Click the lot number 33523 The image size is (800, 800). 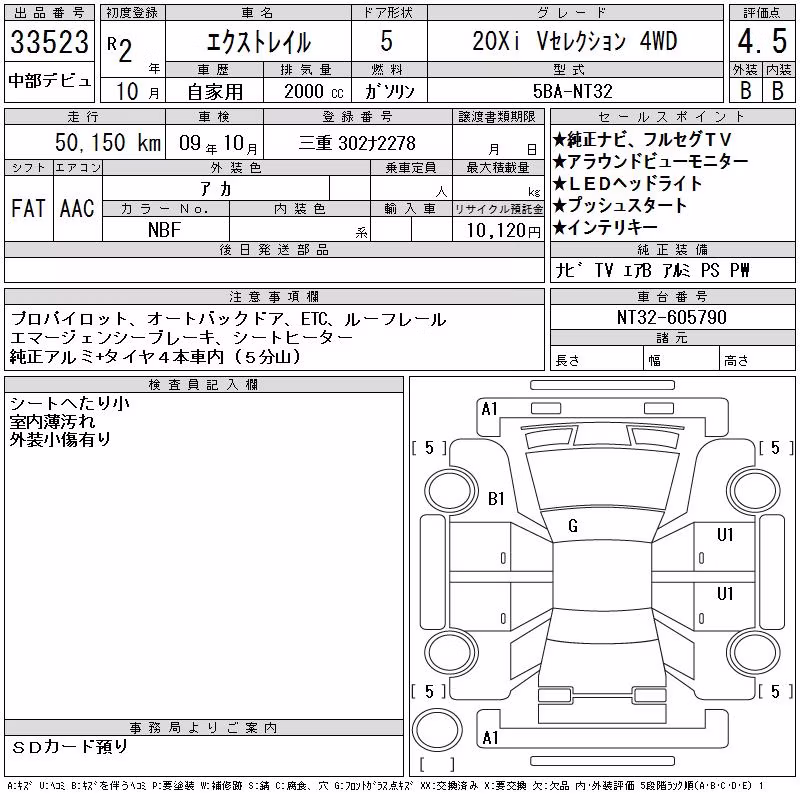pos(49,42)
